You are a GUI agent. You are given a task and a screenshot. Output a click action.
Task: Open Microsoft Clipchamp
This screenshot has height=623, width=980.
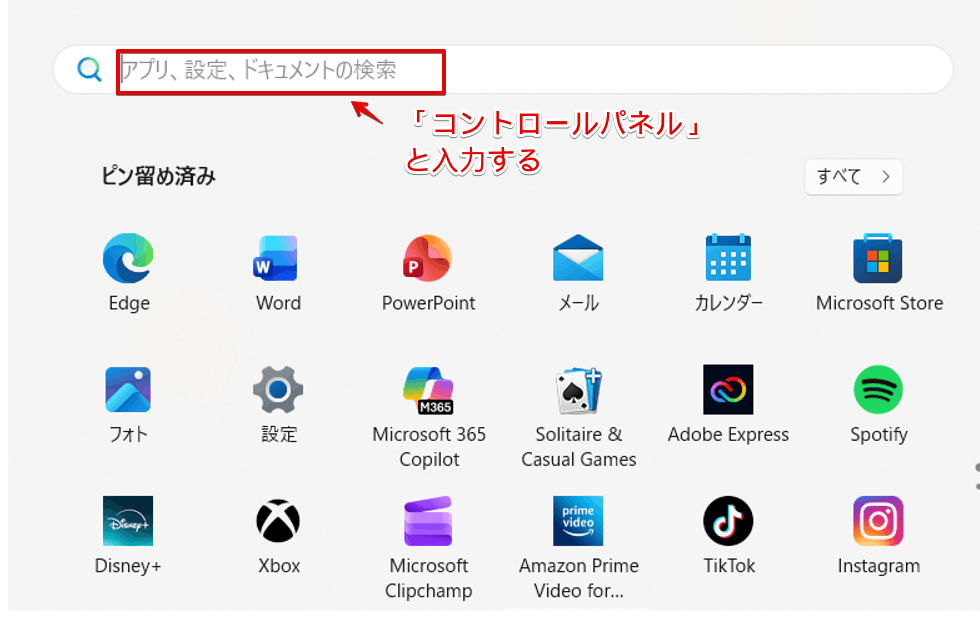[x=428, y=521]
